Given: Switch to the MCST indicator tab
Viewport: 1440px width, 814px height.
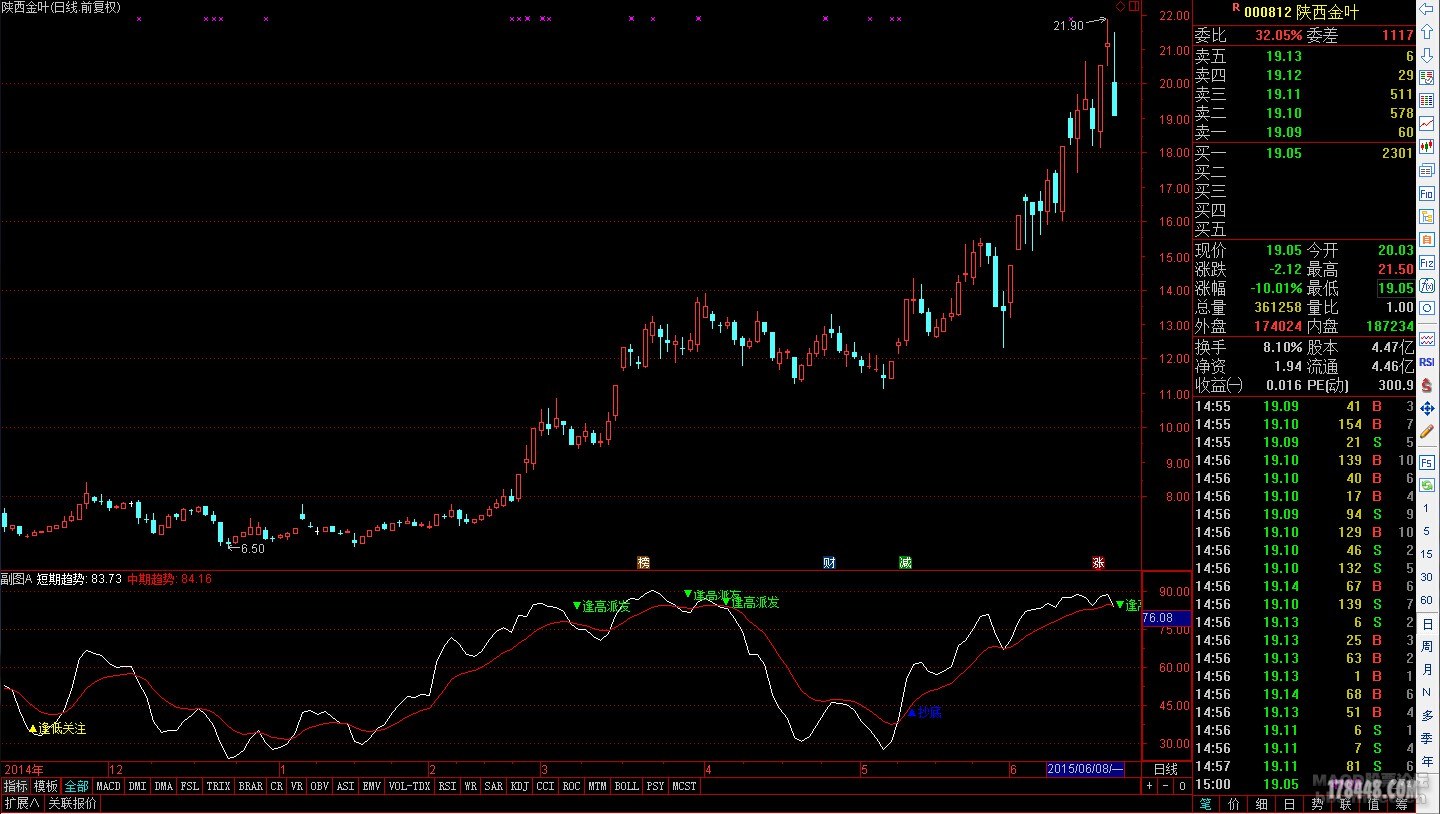Looking at the screenshot, I should 684,786.
